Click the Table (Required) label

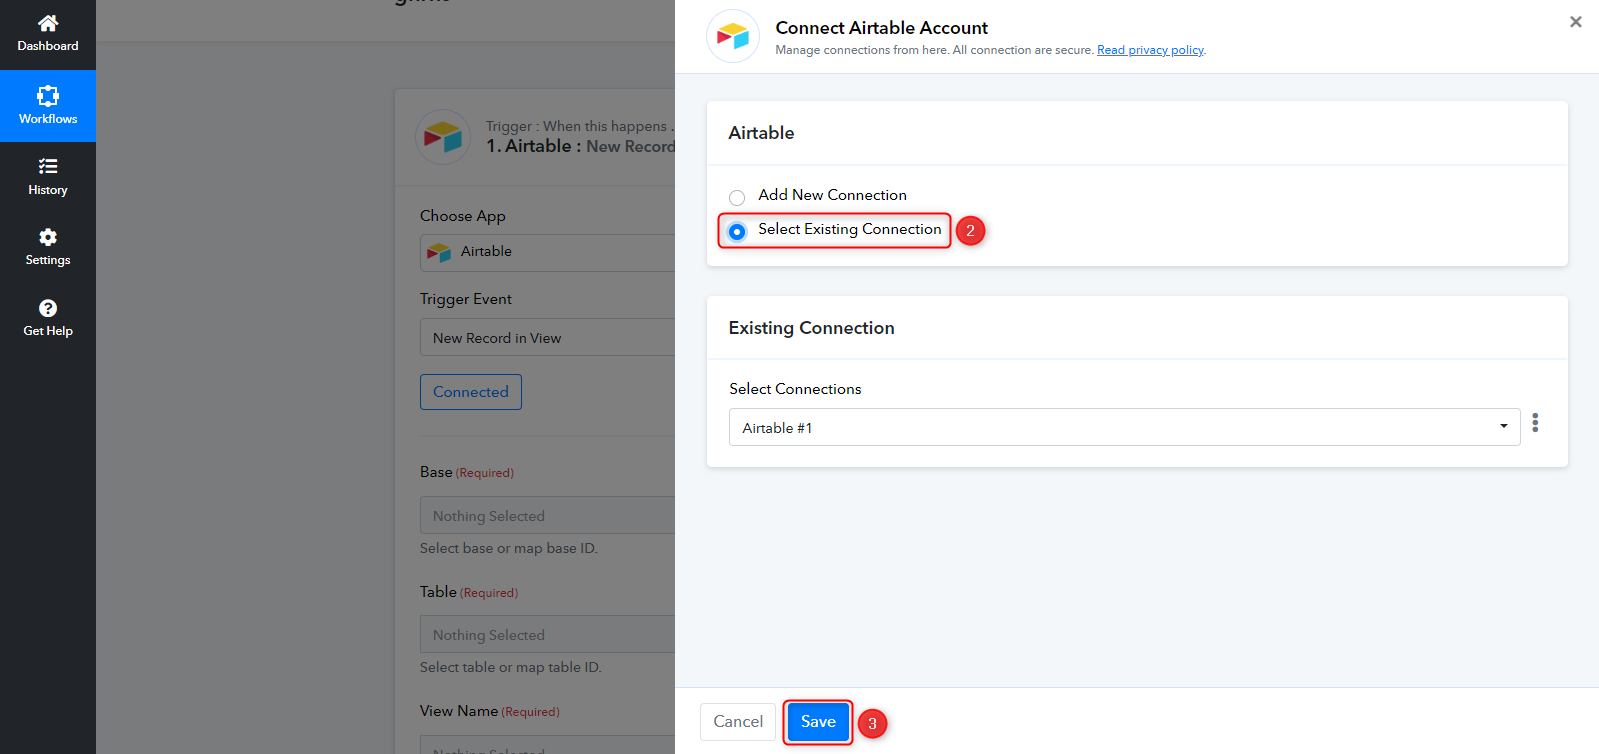tap(469, 592)
